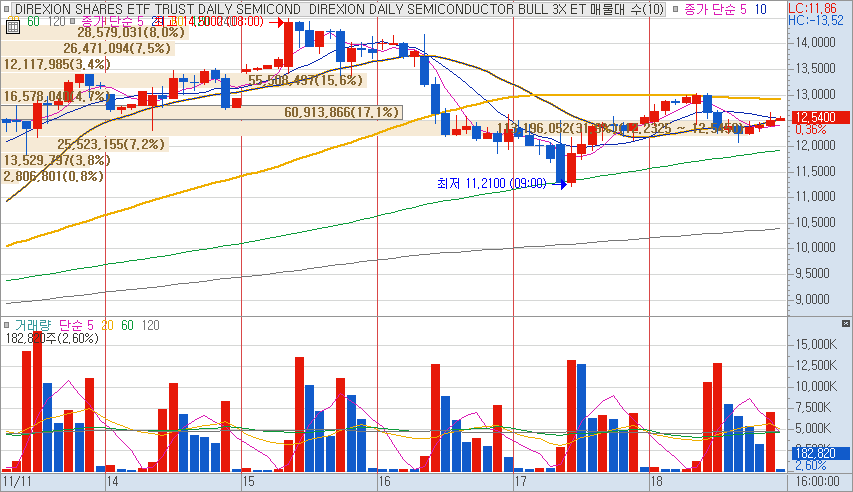Click the 13.0000 price axis label

pos(815,94)
